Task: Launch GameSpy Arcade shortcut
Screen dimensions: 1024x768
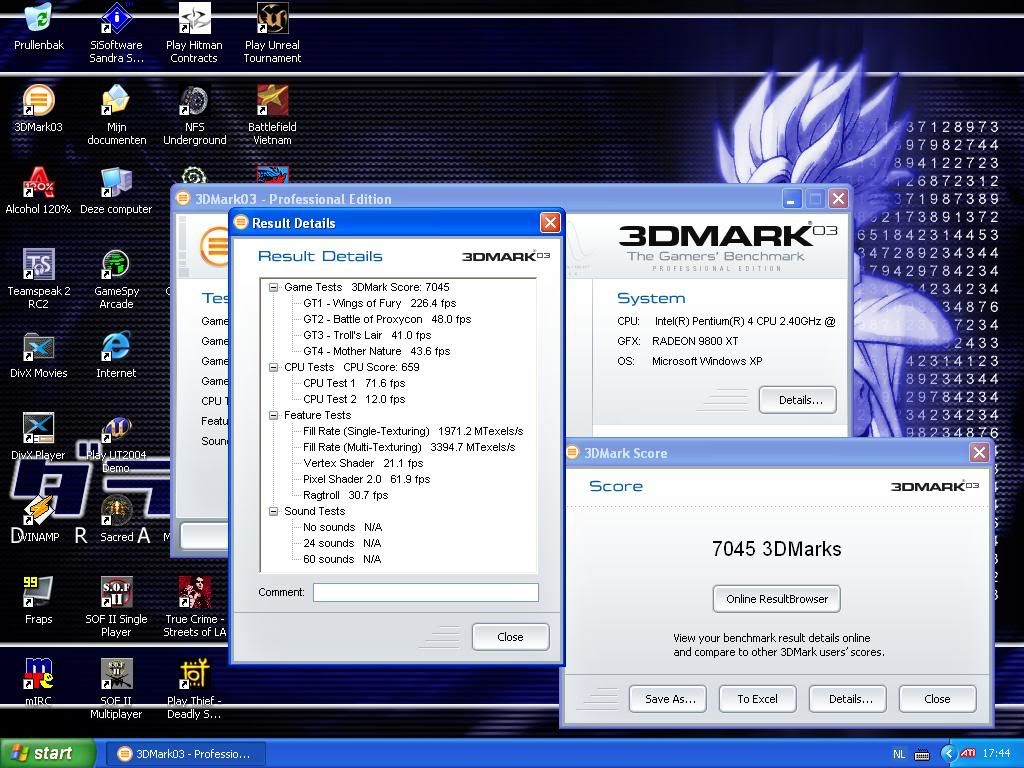Action: tap(116, 279)
